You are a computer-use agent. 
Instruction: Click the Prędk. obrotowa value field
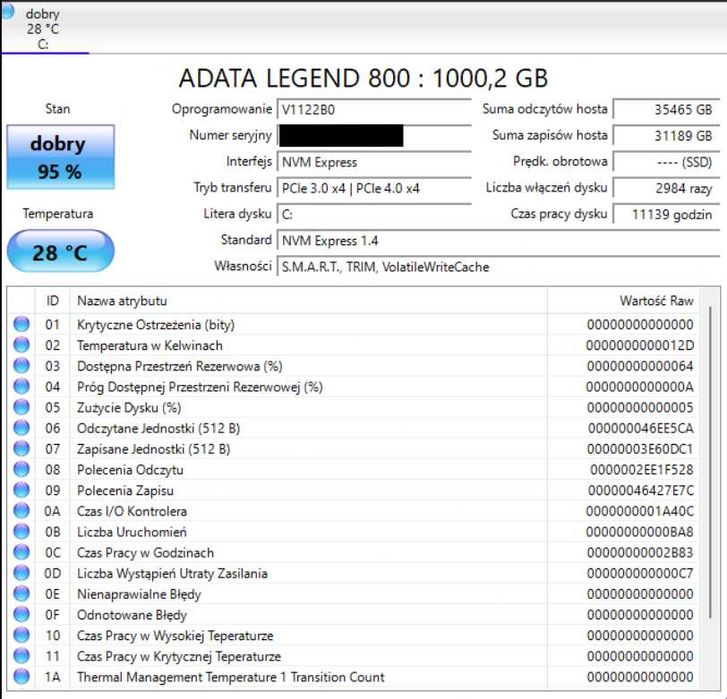pos(666,162)
